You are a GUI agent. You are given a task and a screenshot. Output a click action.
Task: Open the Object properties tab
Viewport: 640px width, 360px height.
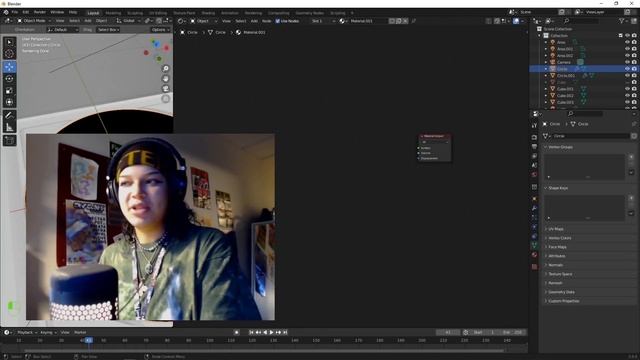click(x=534, y=199)
